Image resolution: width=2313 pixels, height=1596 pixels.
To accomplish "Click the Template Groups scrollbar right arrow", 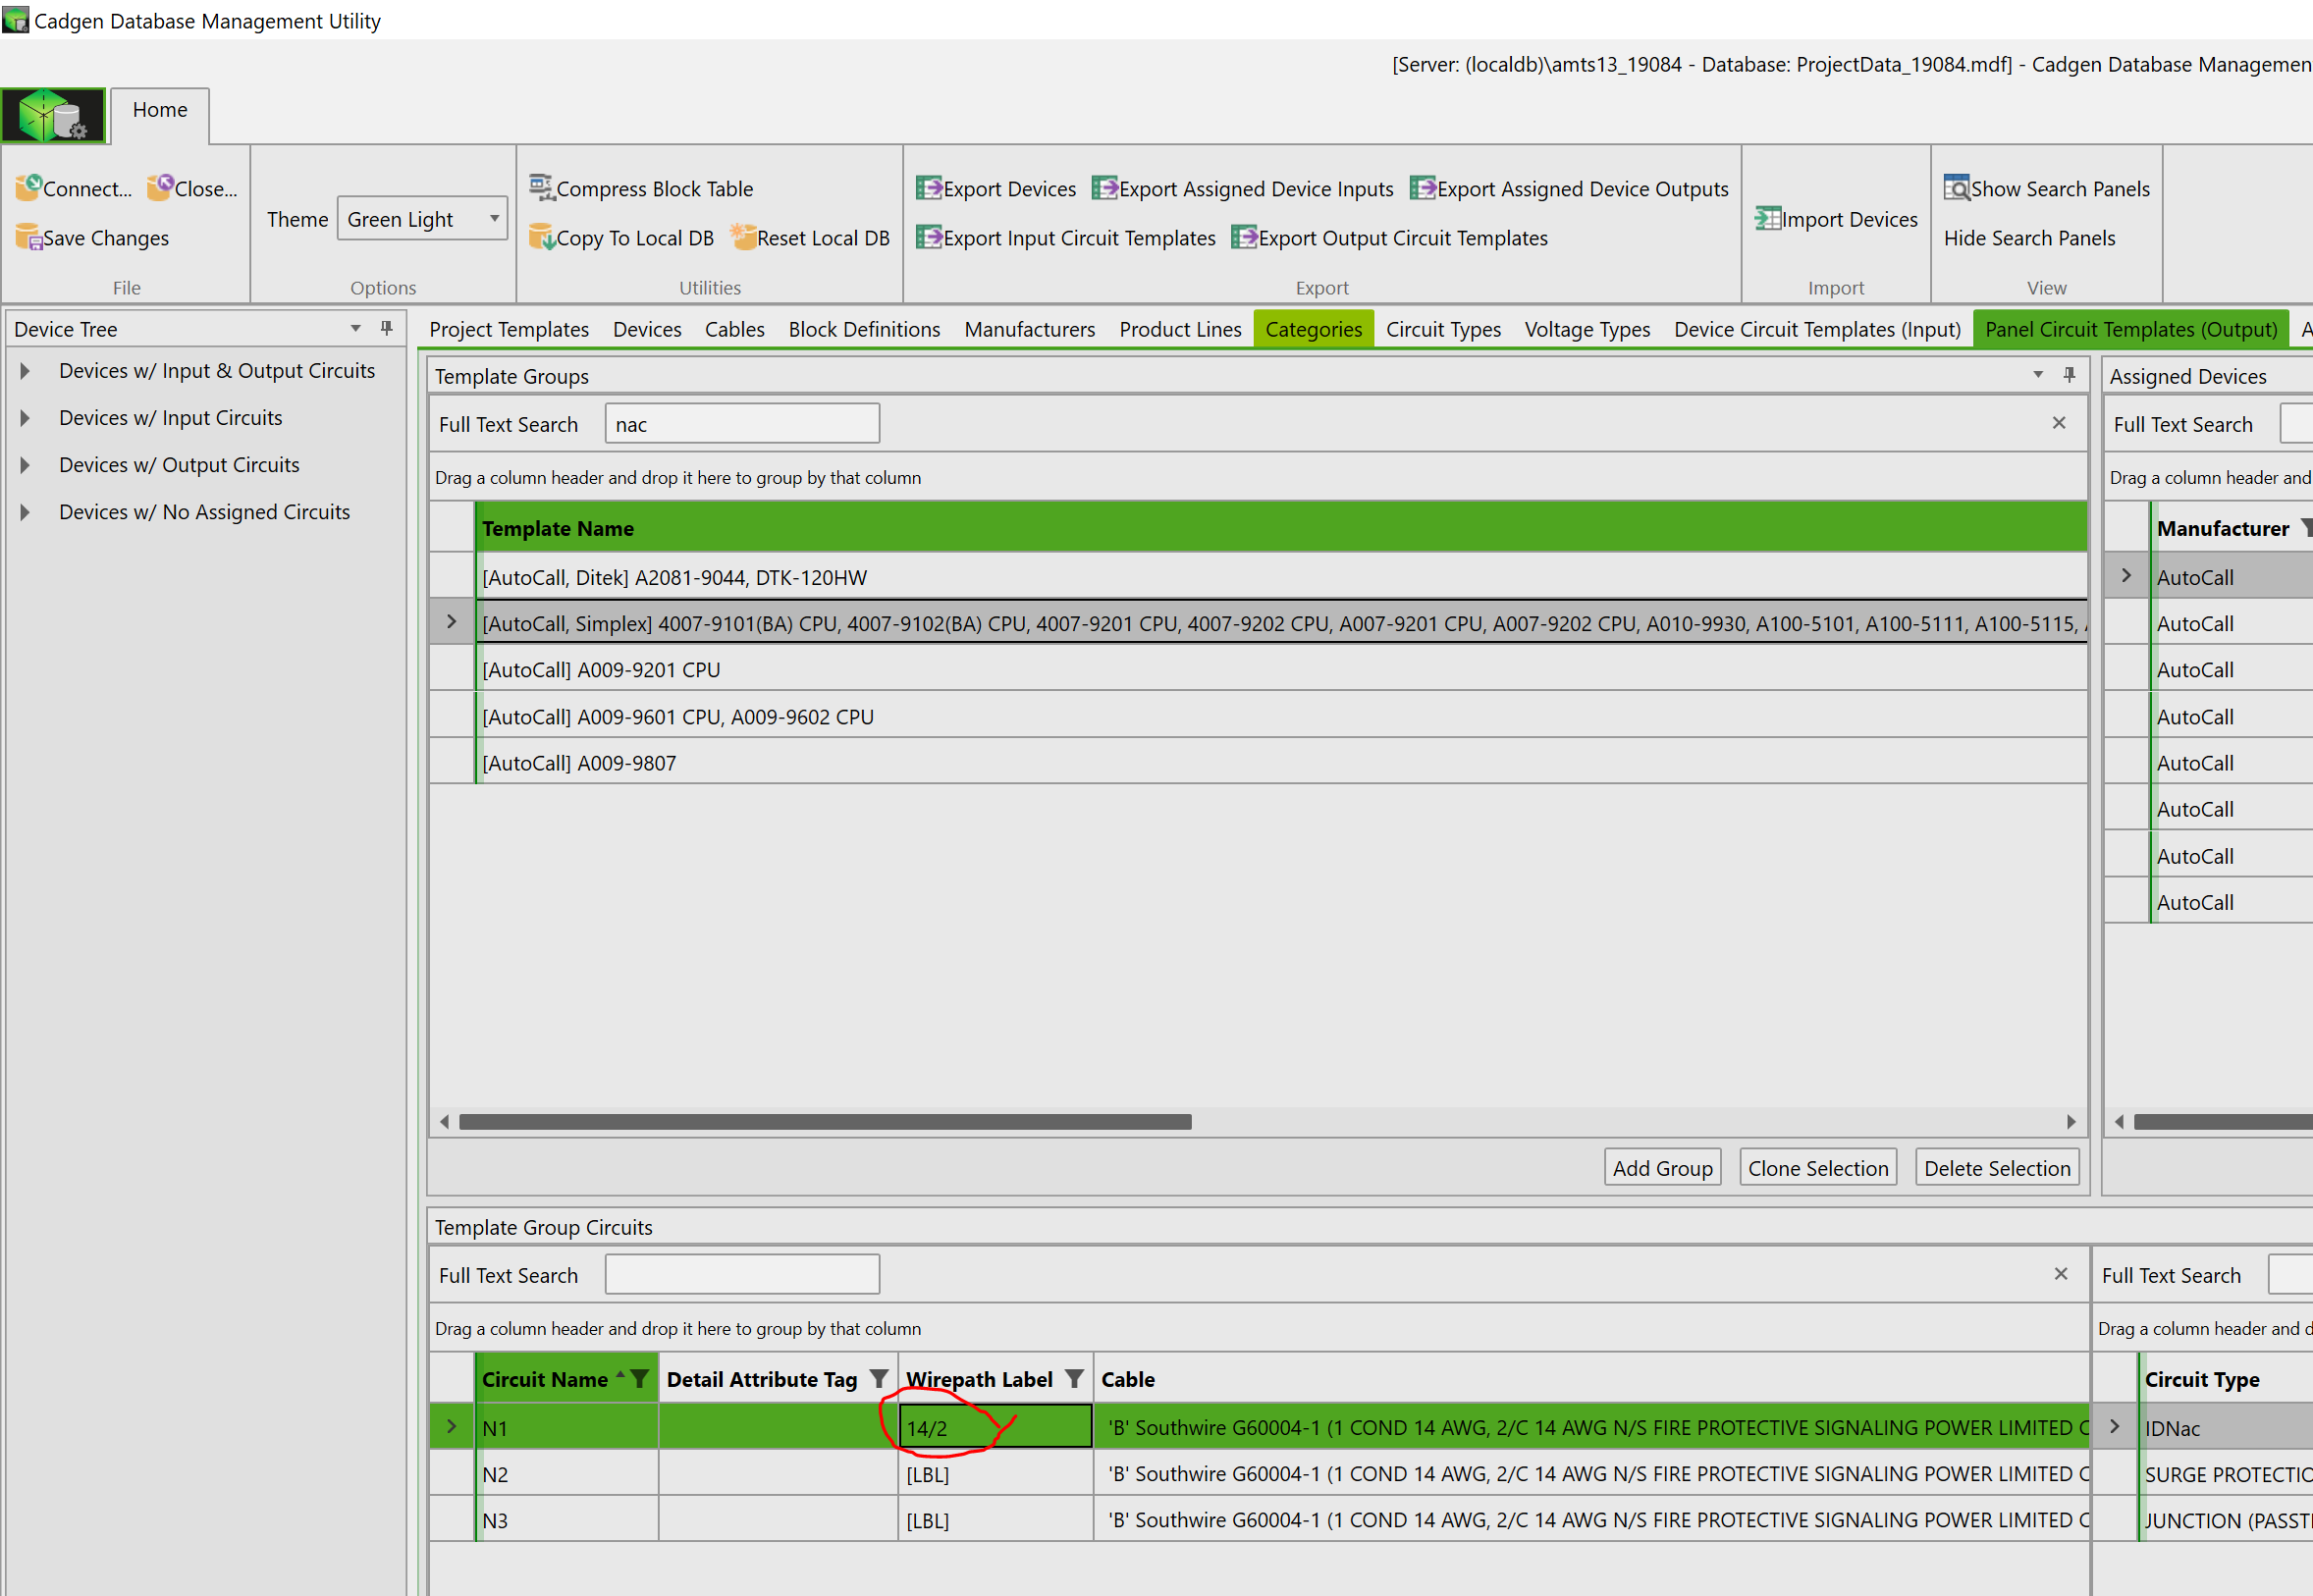I will tap(2071, 1121).
